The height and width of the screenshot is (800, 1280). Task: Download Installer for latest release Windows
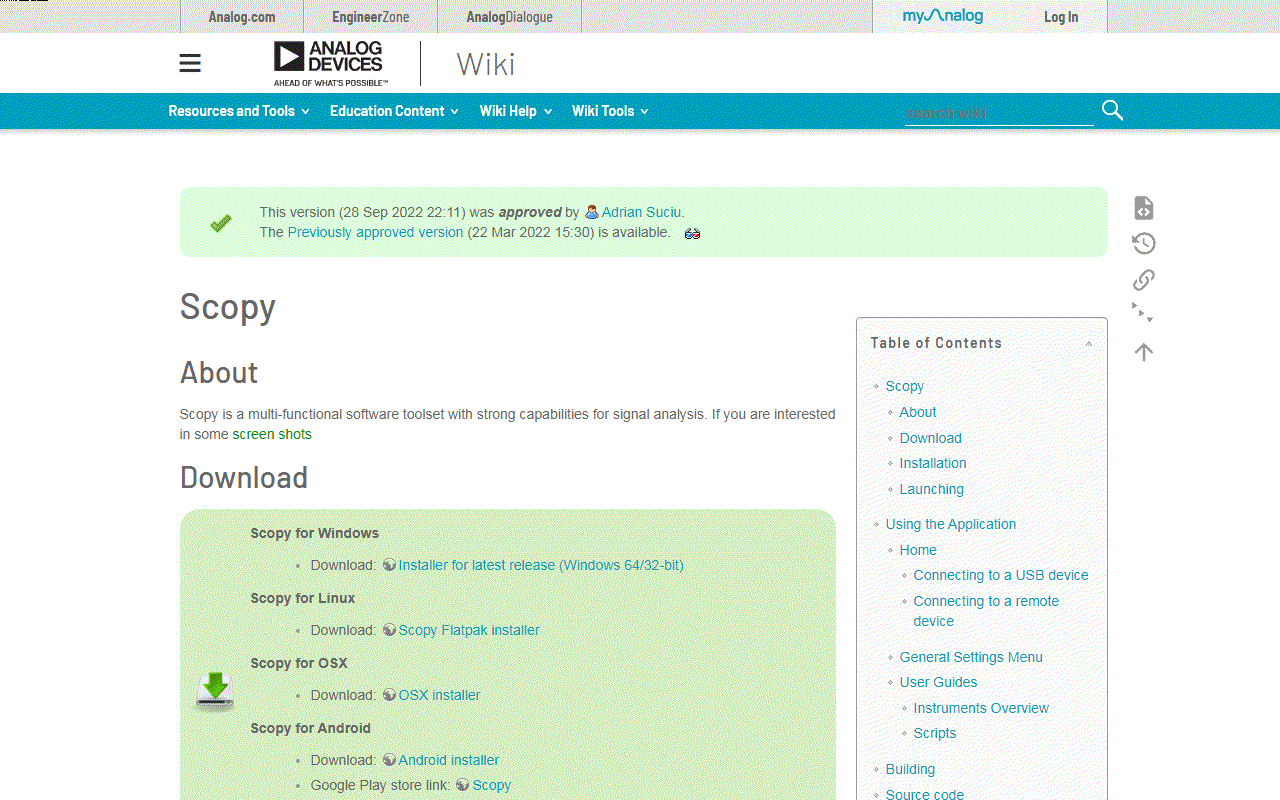[541, 565]
